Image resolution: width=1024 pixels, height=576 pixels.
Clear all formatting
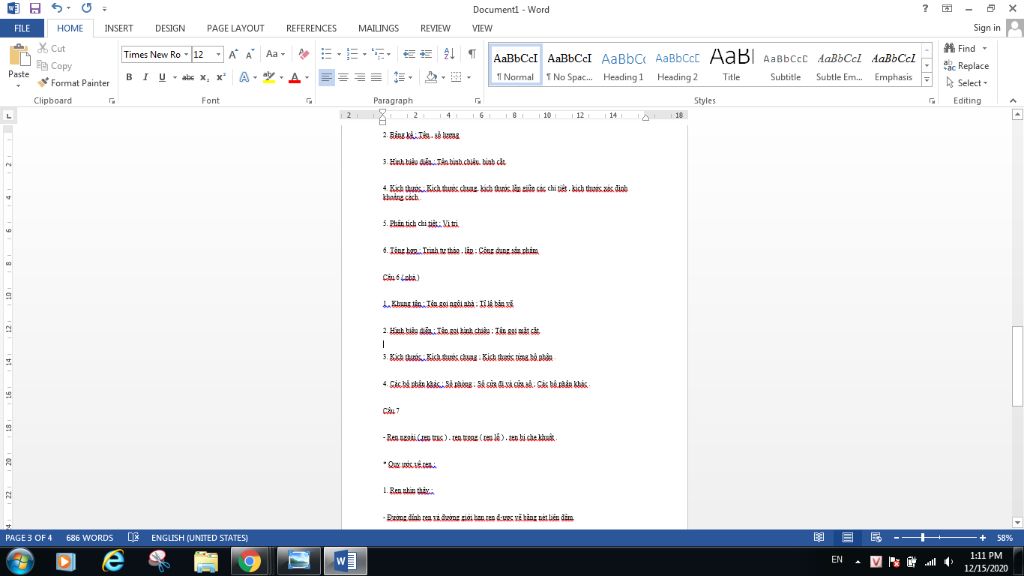pyautogui.click(x=304, y=54)
